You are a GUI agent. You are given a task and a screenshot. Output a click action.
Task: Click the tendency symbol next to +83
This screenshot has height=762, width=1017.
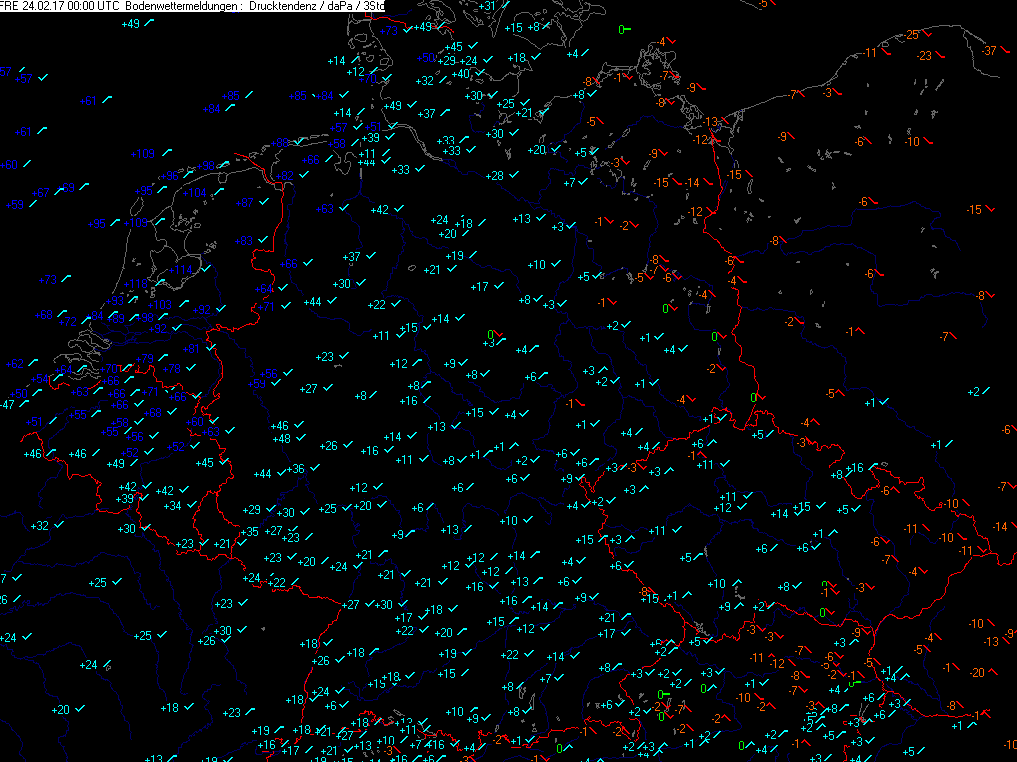pos(264,240)
